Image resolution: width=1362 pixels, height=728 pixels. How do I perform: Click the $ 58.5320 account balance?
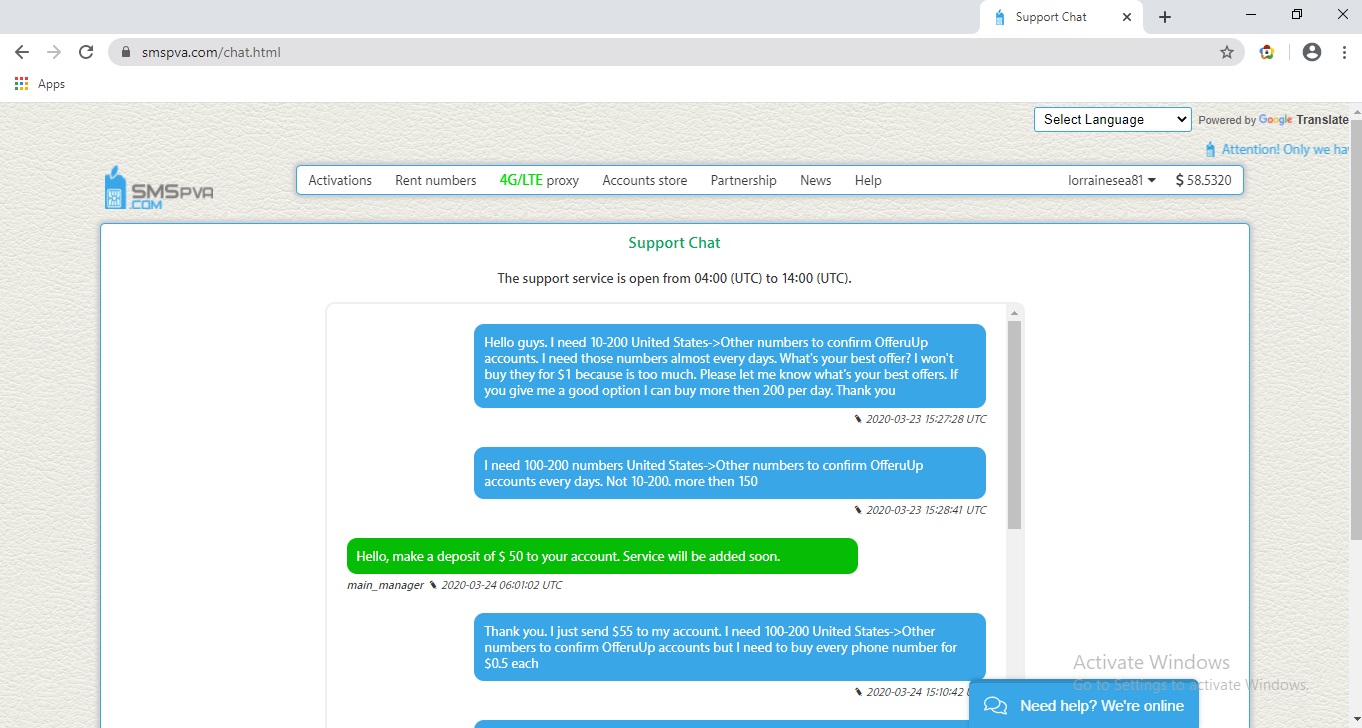[x=1203, y=181]
